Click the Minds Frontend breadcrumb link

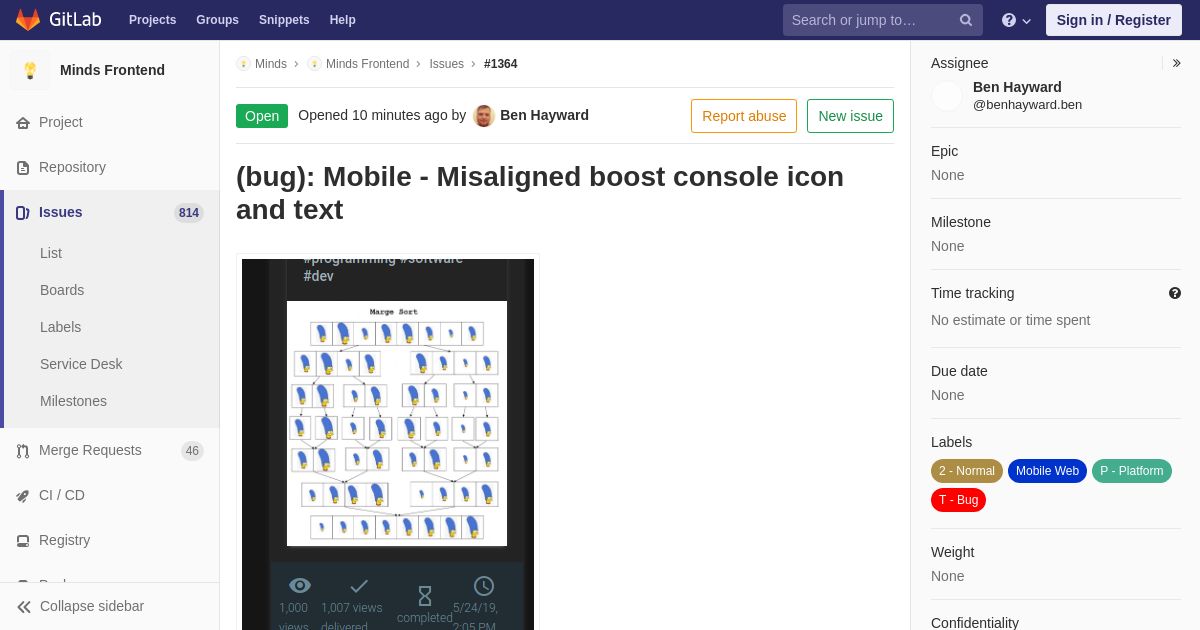tap(367, 64)
